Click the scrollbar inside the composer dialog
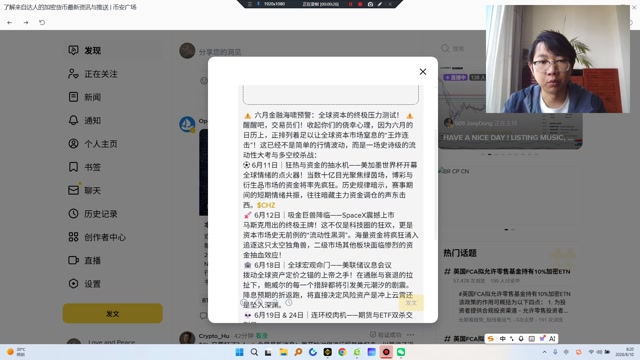The image size is (640, 360). (x=436, y=184)
